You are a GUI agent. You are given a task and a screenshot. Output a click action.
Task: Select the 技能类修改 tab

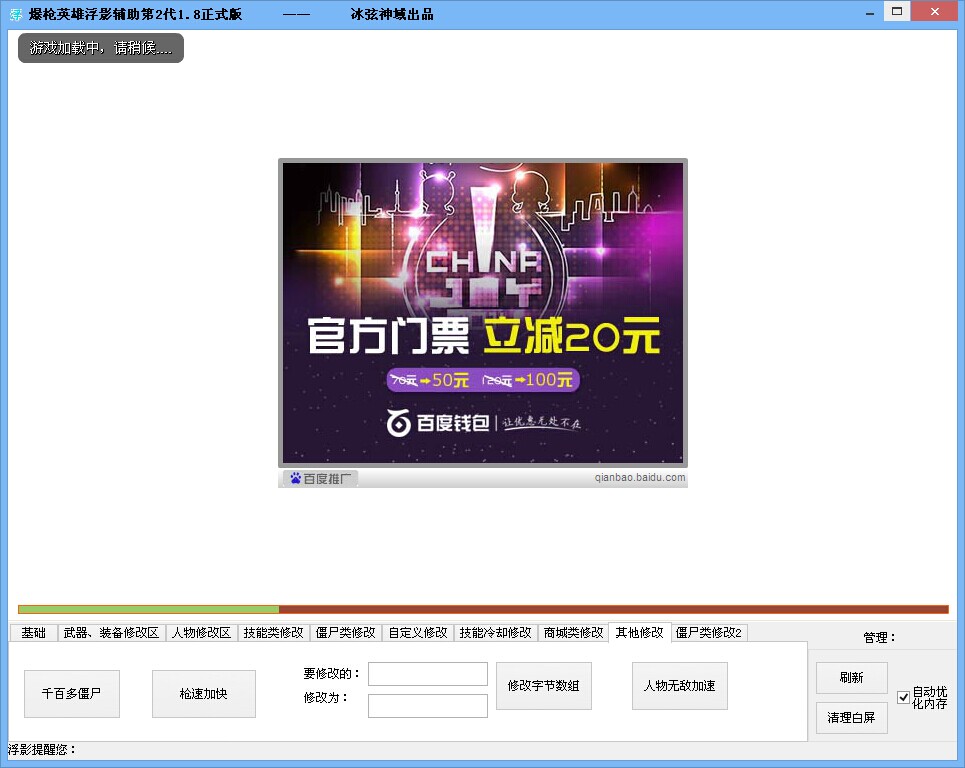coord(273,633)
